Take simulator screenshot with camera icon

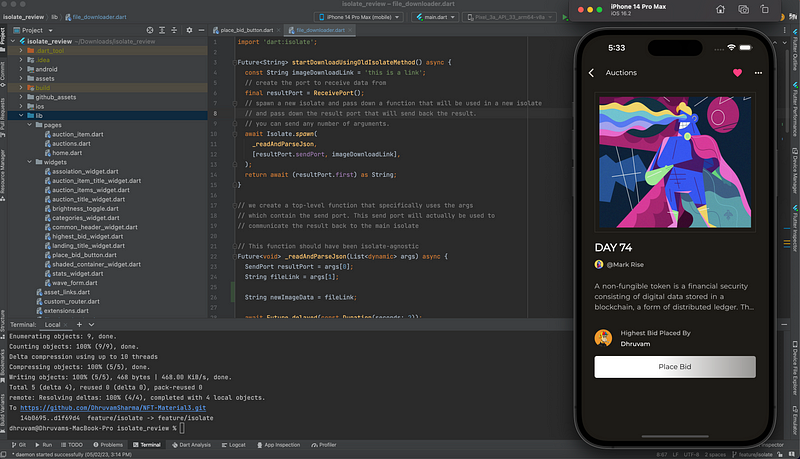point(743,9)
